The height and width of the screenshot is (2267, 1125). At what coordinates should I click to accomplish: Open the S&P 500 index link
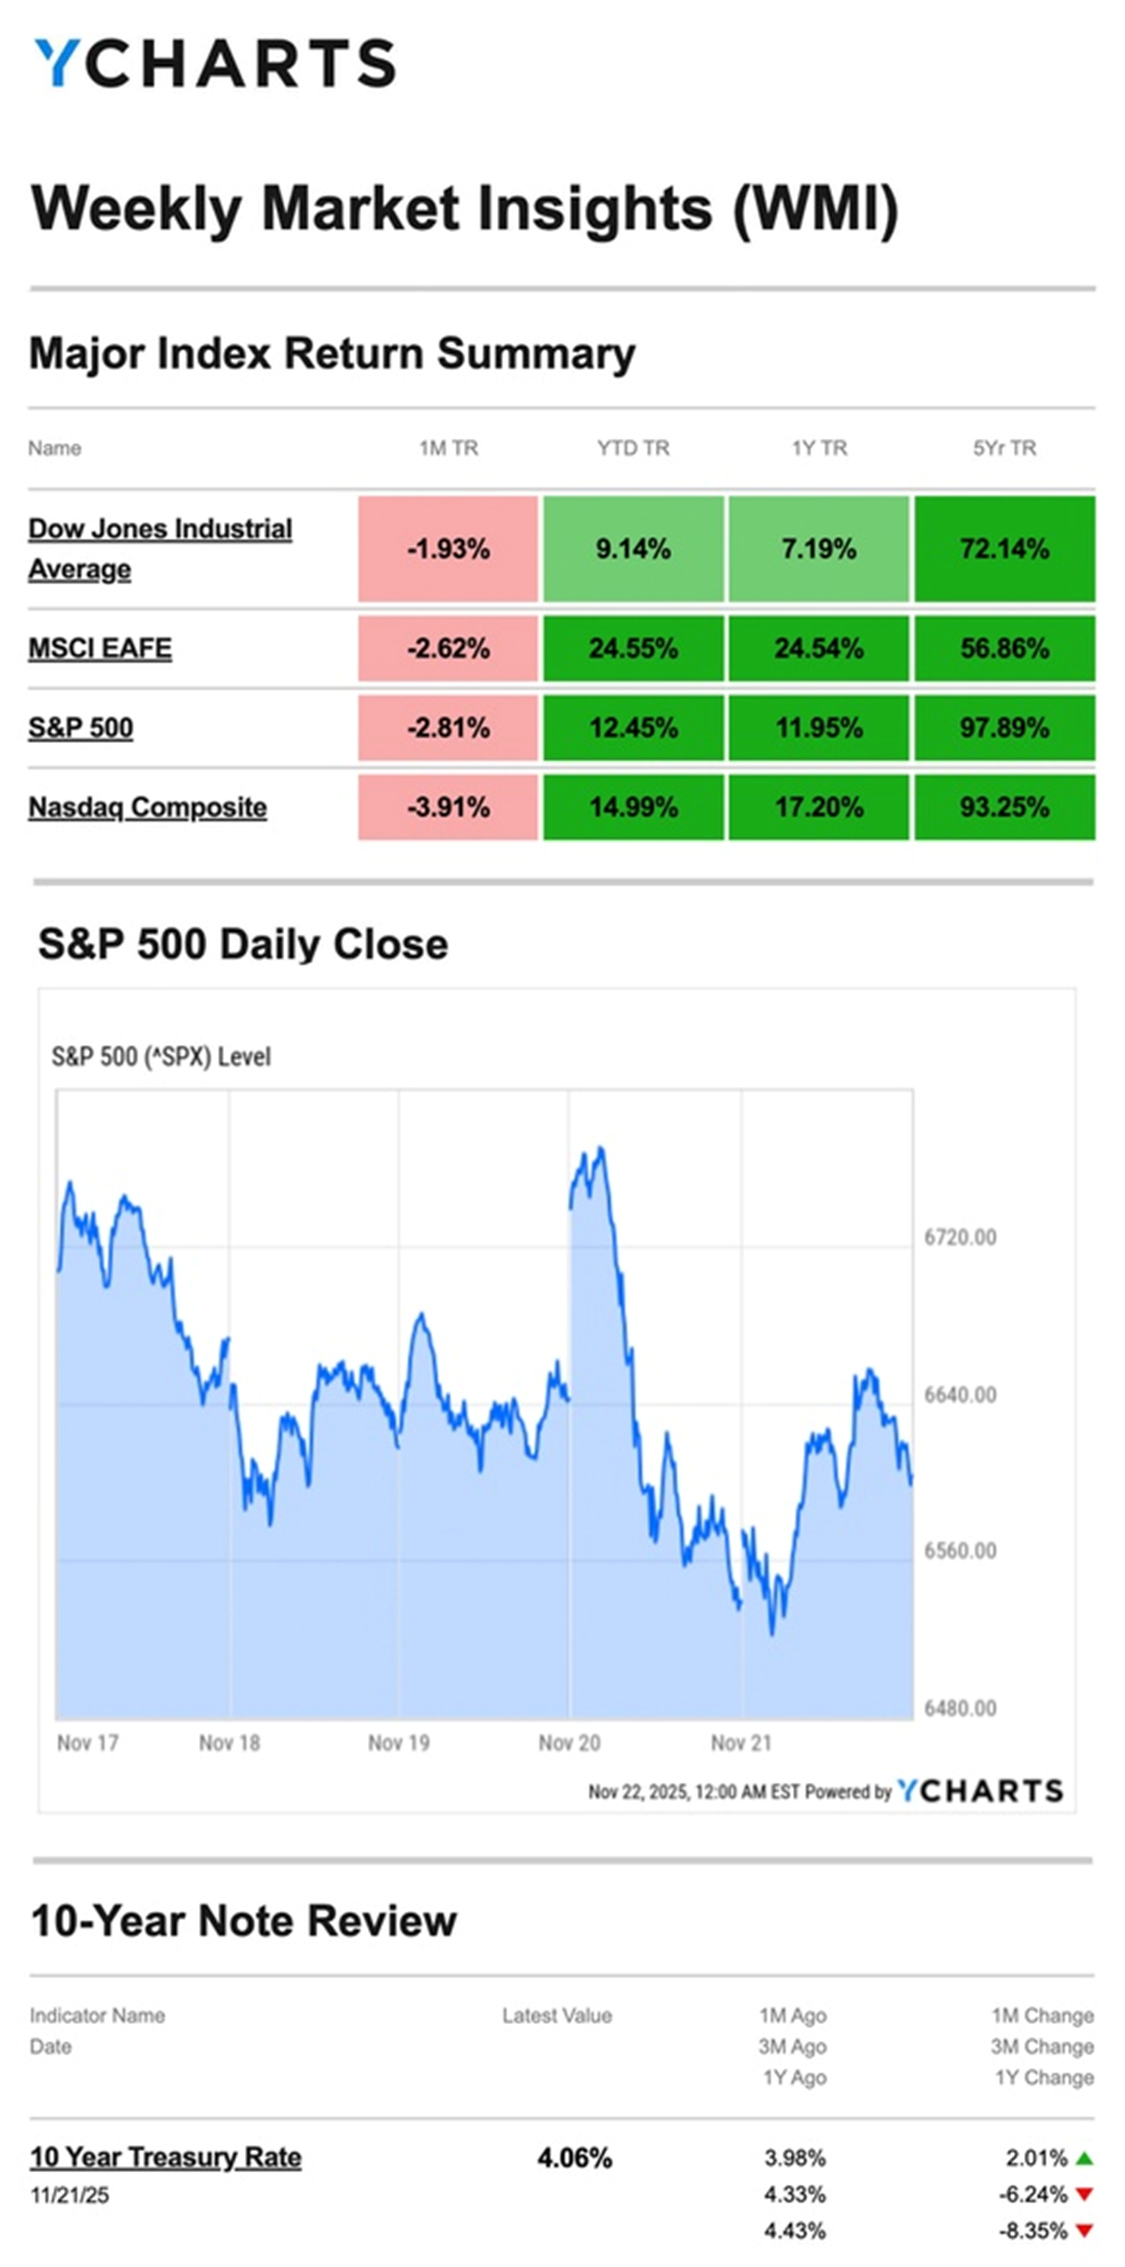80,727
